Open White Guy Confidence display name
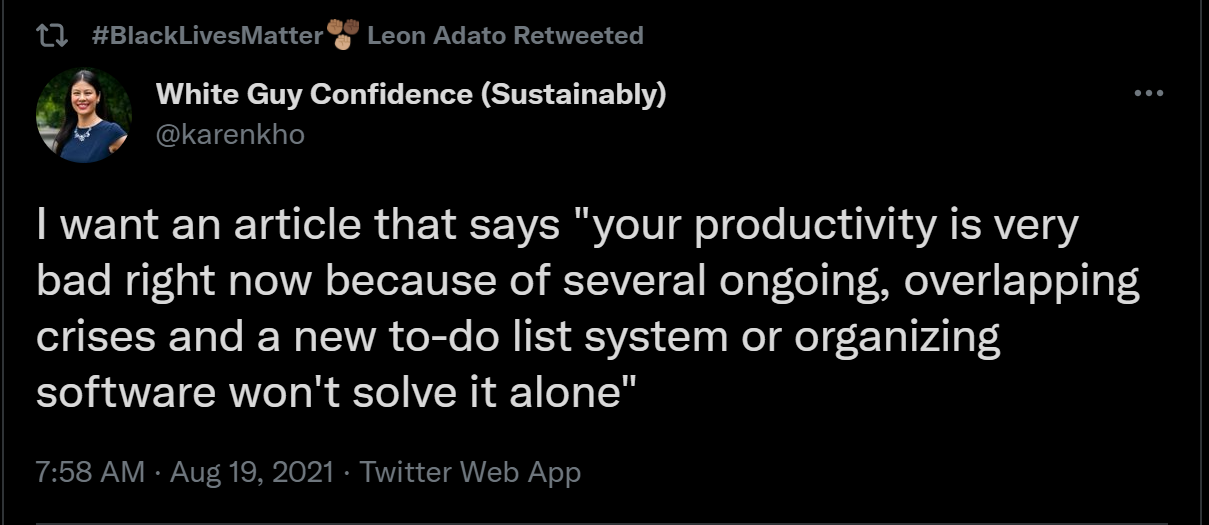 (x=314, y=95)
